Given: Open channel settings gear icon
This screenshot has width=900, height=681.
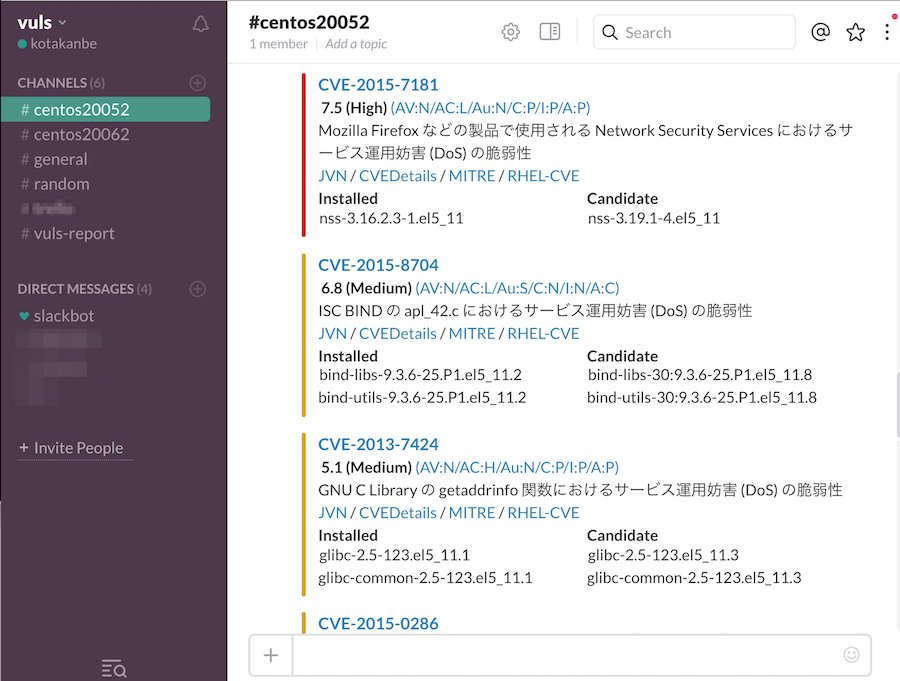Looking at the screenshot, I should 511,32.
